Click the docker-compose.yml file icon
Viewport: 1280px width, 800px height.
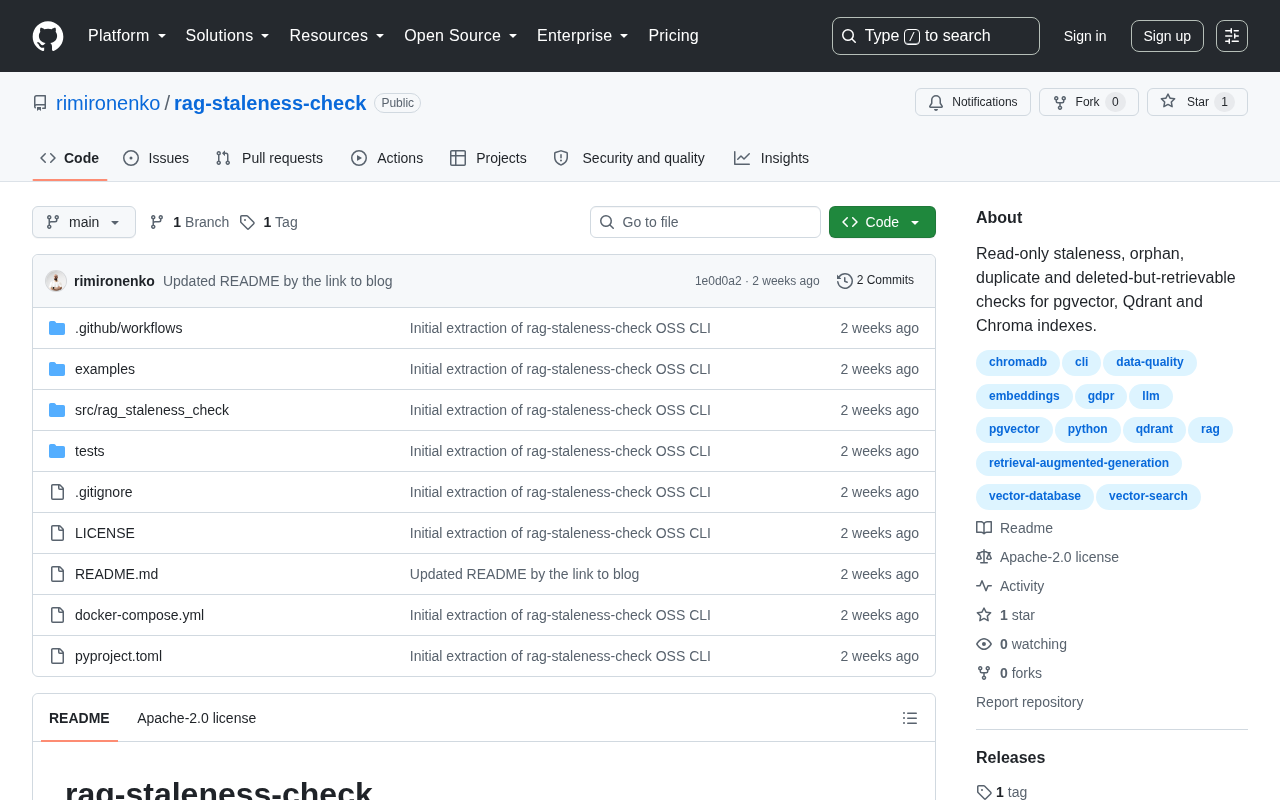(x=57, y=615)
